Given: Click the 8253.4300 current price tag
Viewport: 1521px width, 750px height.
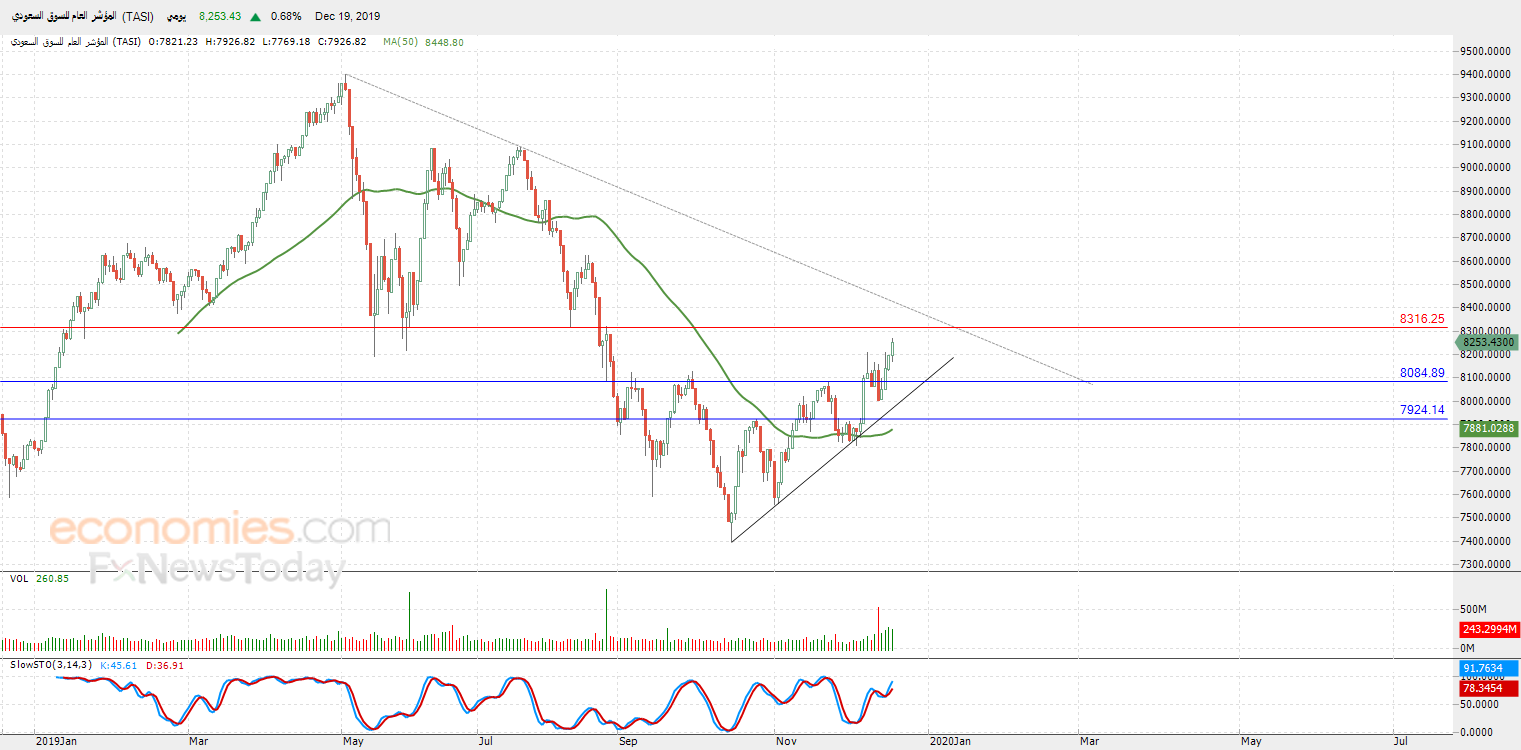Looking at the screenshot, I should coord(1488,342).
